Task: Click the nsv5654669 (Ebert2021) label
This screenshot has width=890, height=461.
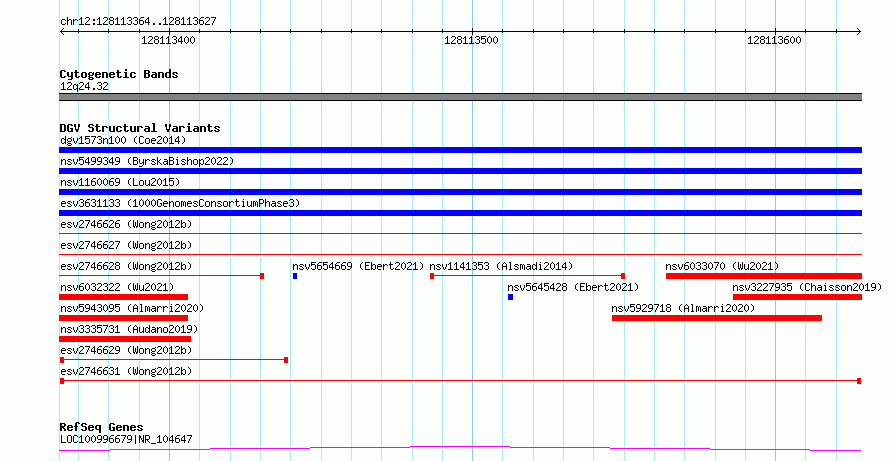Action: coord(358,266)
